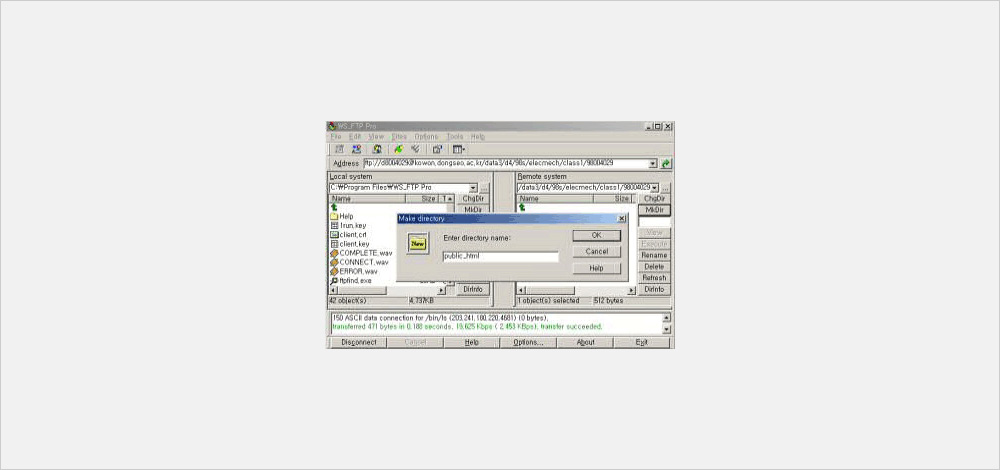This screenshot has width=1000, height=470.
Task: Click the second toolbar icon with two figures
Action: (x=357, y=149)
